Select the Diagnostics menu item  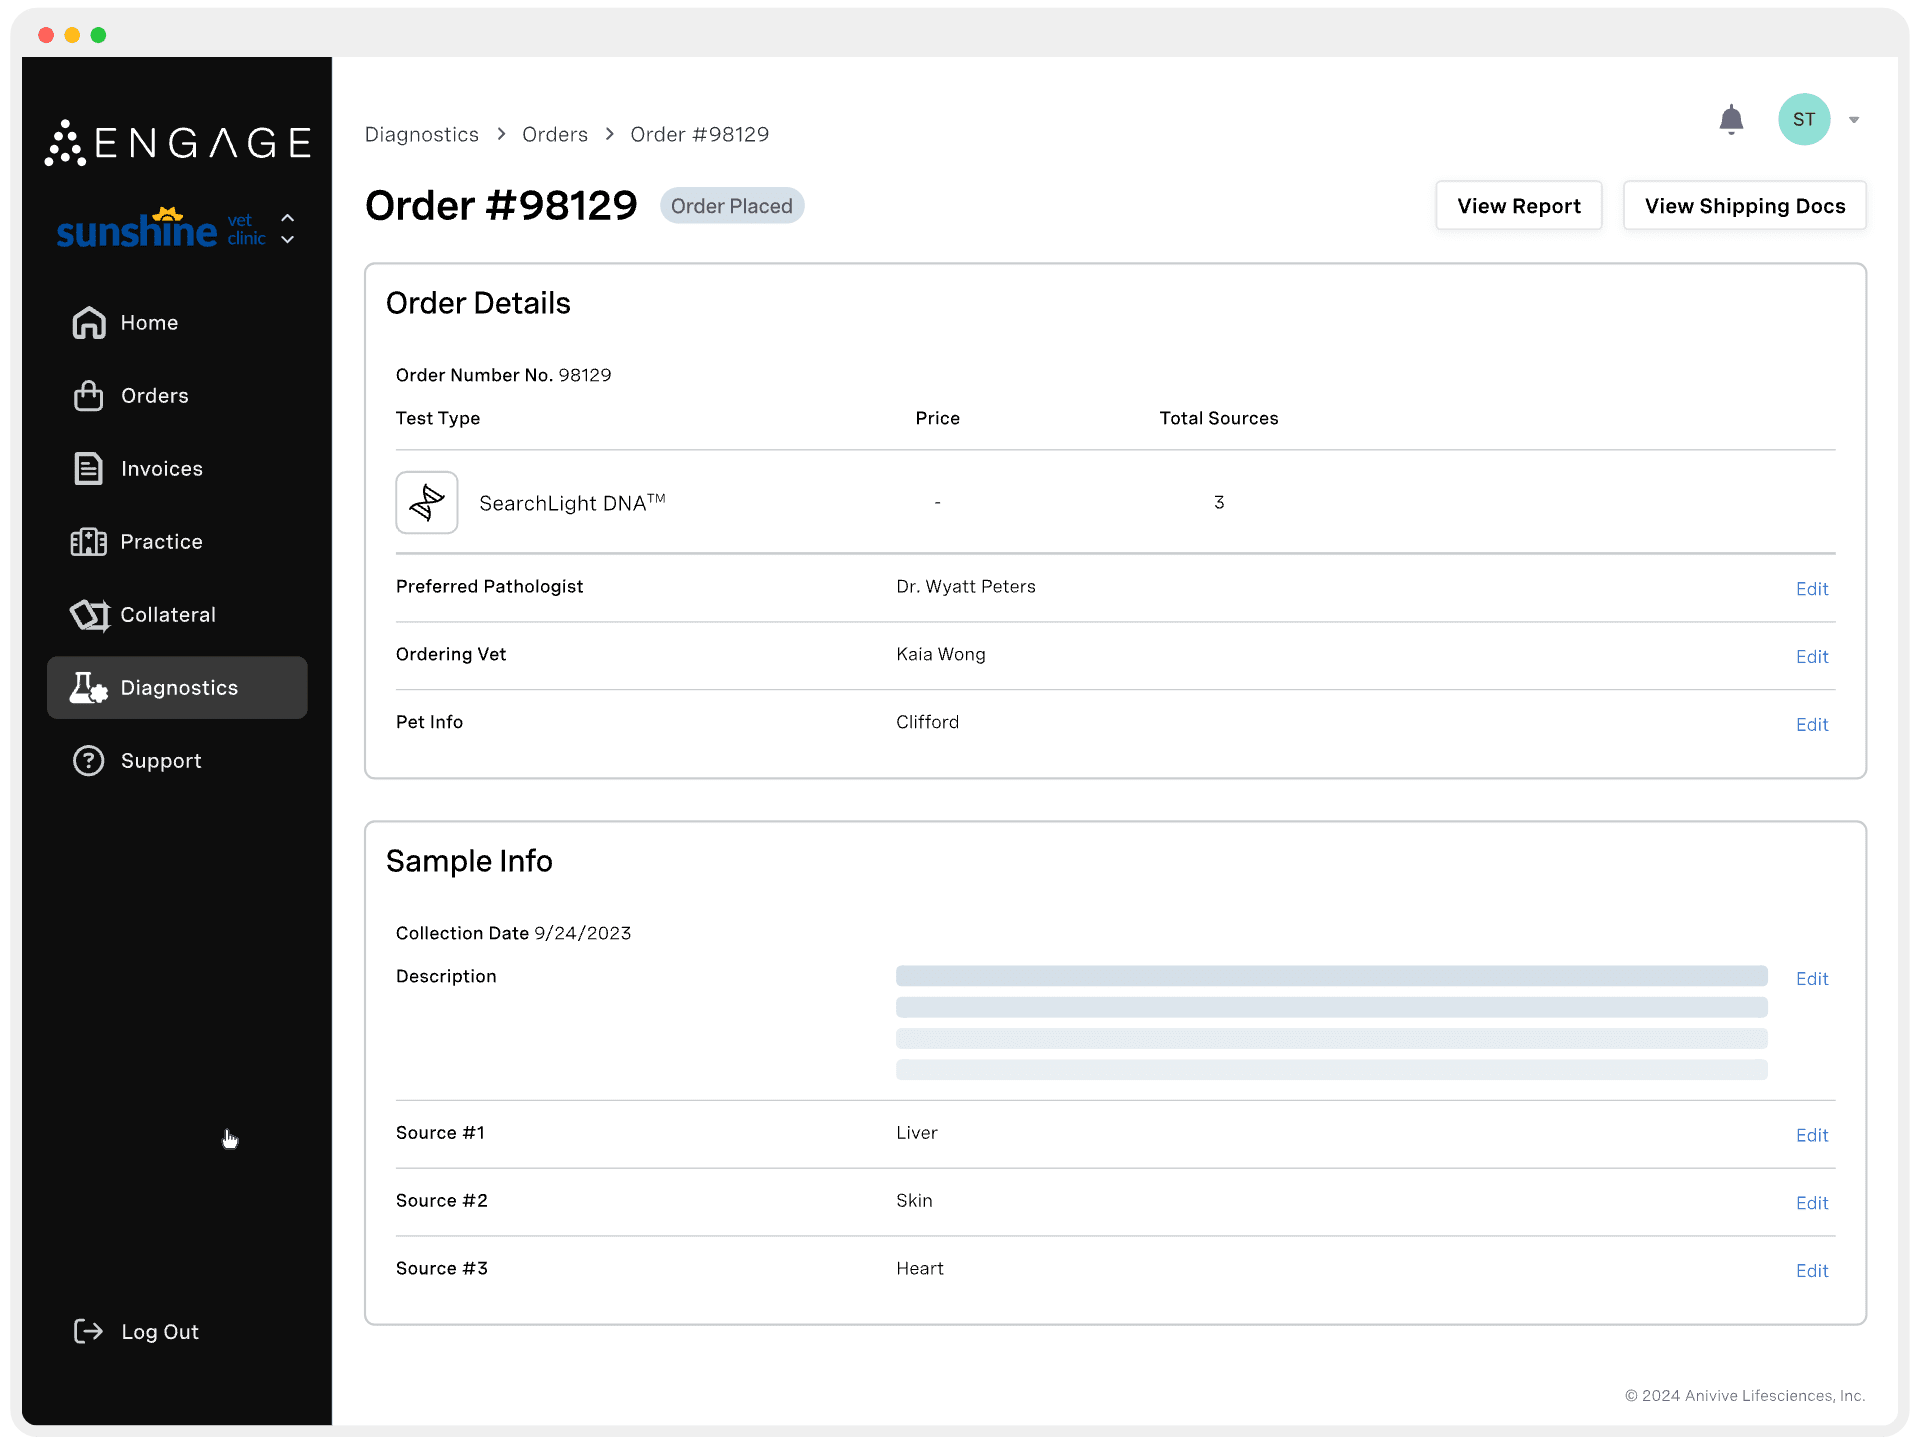click(x=177, y=688)
